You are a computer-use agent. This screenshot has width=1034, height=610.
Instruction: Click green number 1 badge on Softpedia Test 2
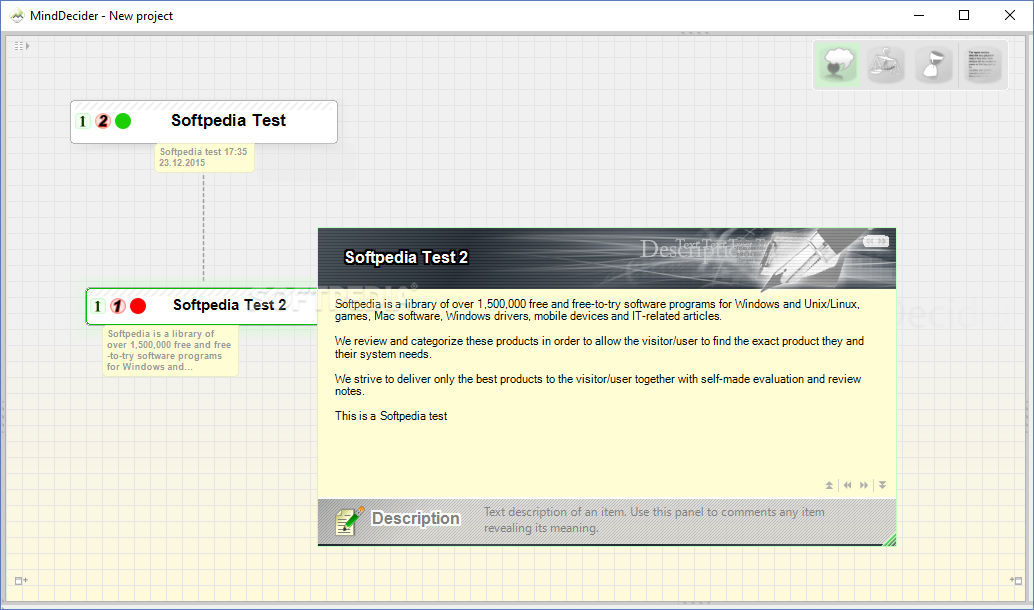click(x=98, y=306)
